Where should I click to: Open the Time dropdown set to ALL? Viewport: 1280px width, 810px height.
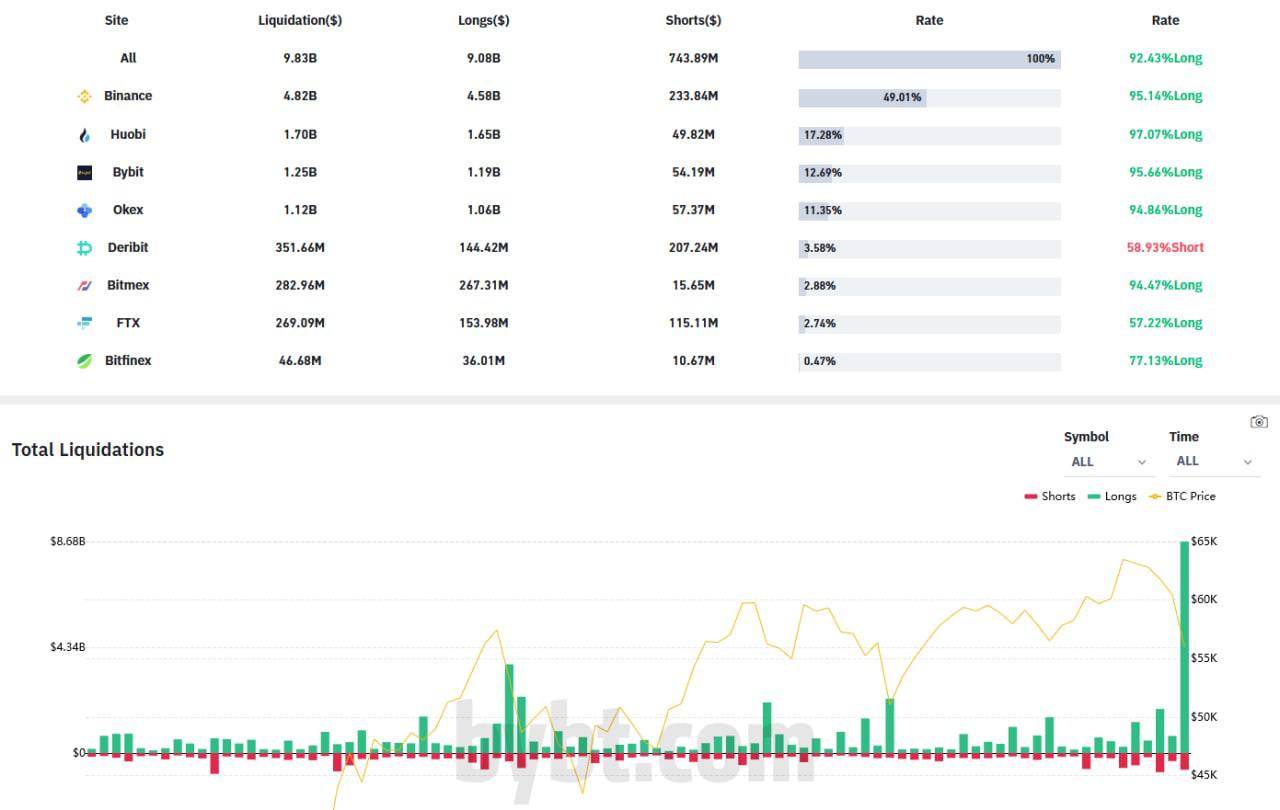[1212, 461]
